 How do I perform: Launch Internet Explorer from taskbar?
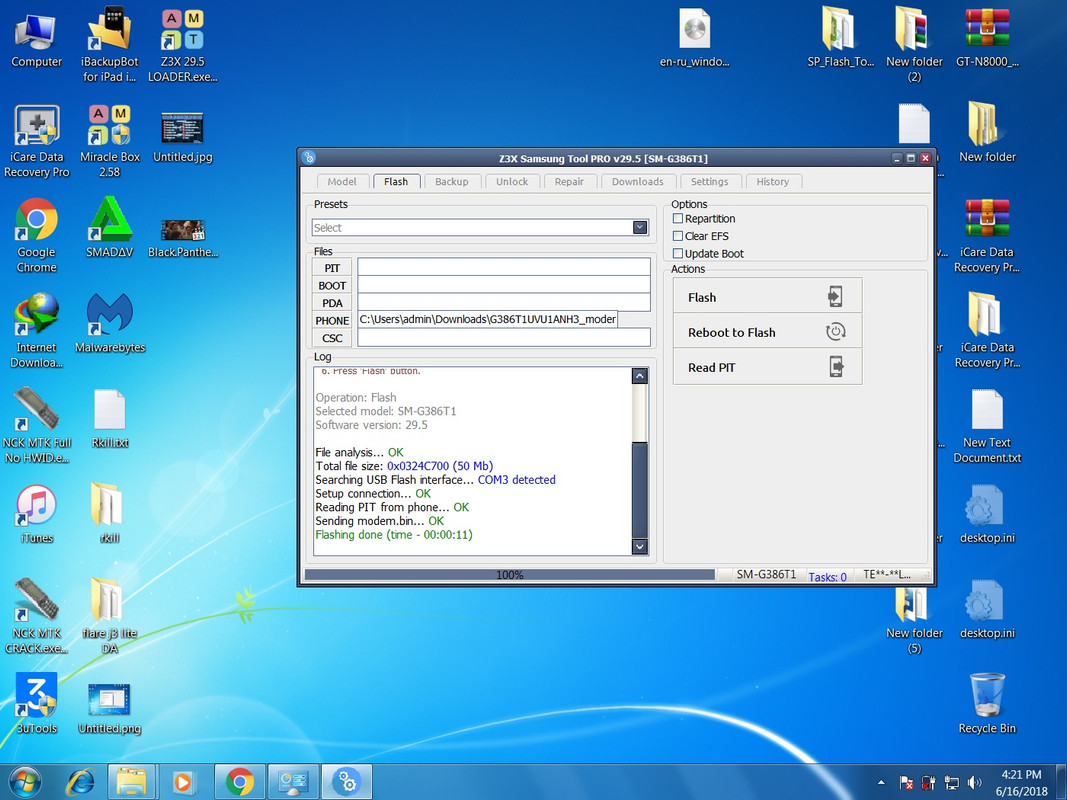(x=80, y=782)
